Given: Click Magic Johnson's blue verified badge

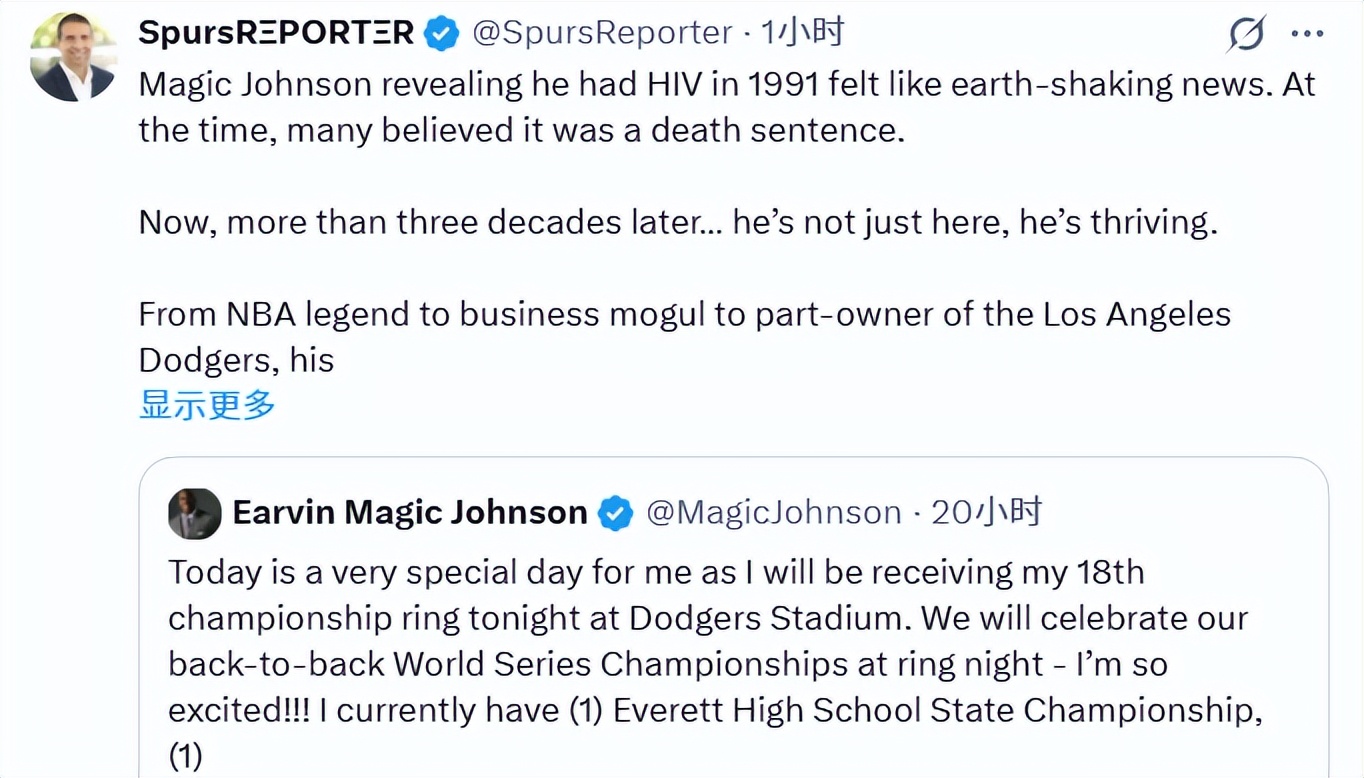Looking at the screenshot, I should pos(615,514).
